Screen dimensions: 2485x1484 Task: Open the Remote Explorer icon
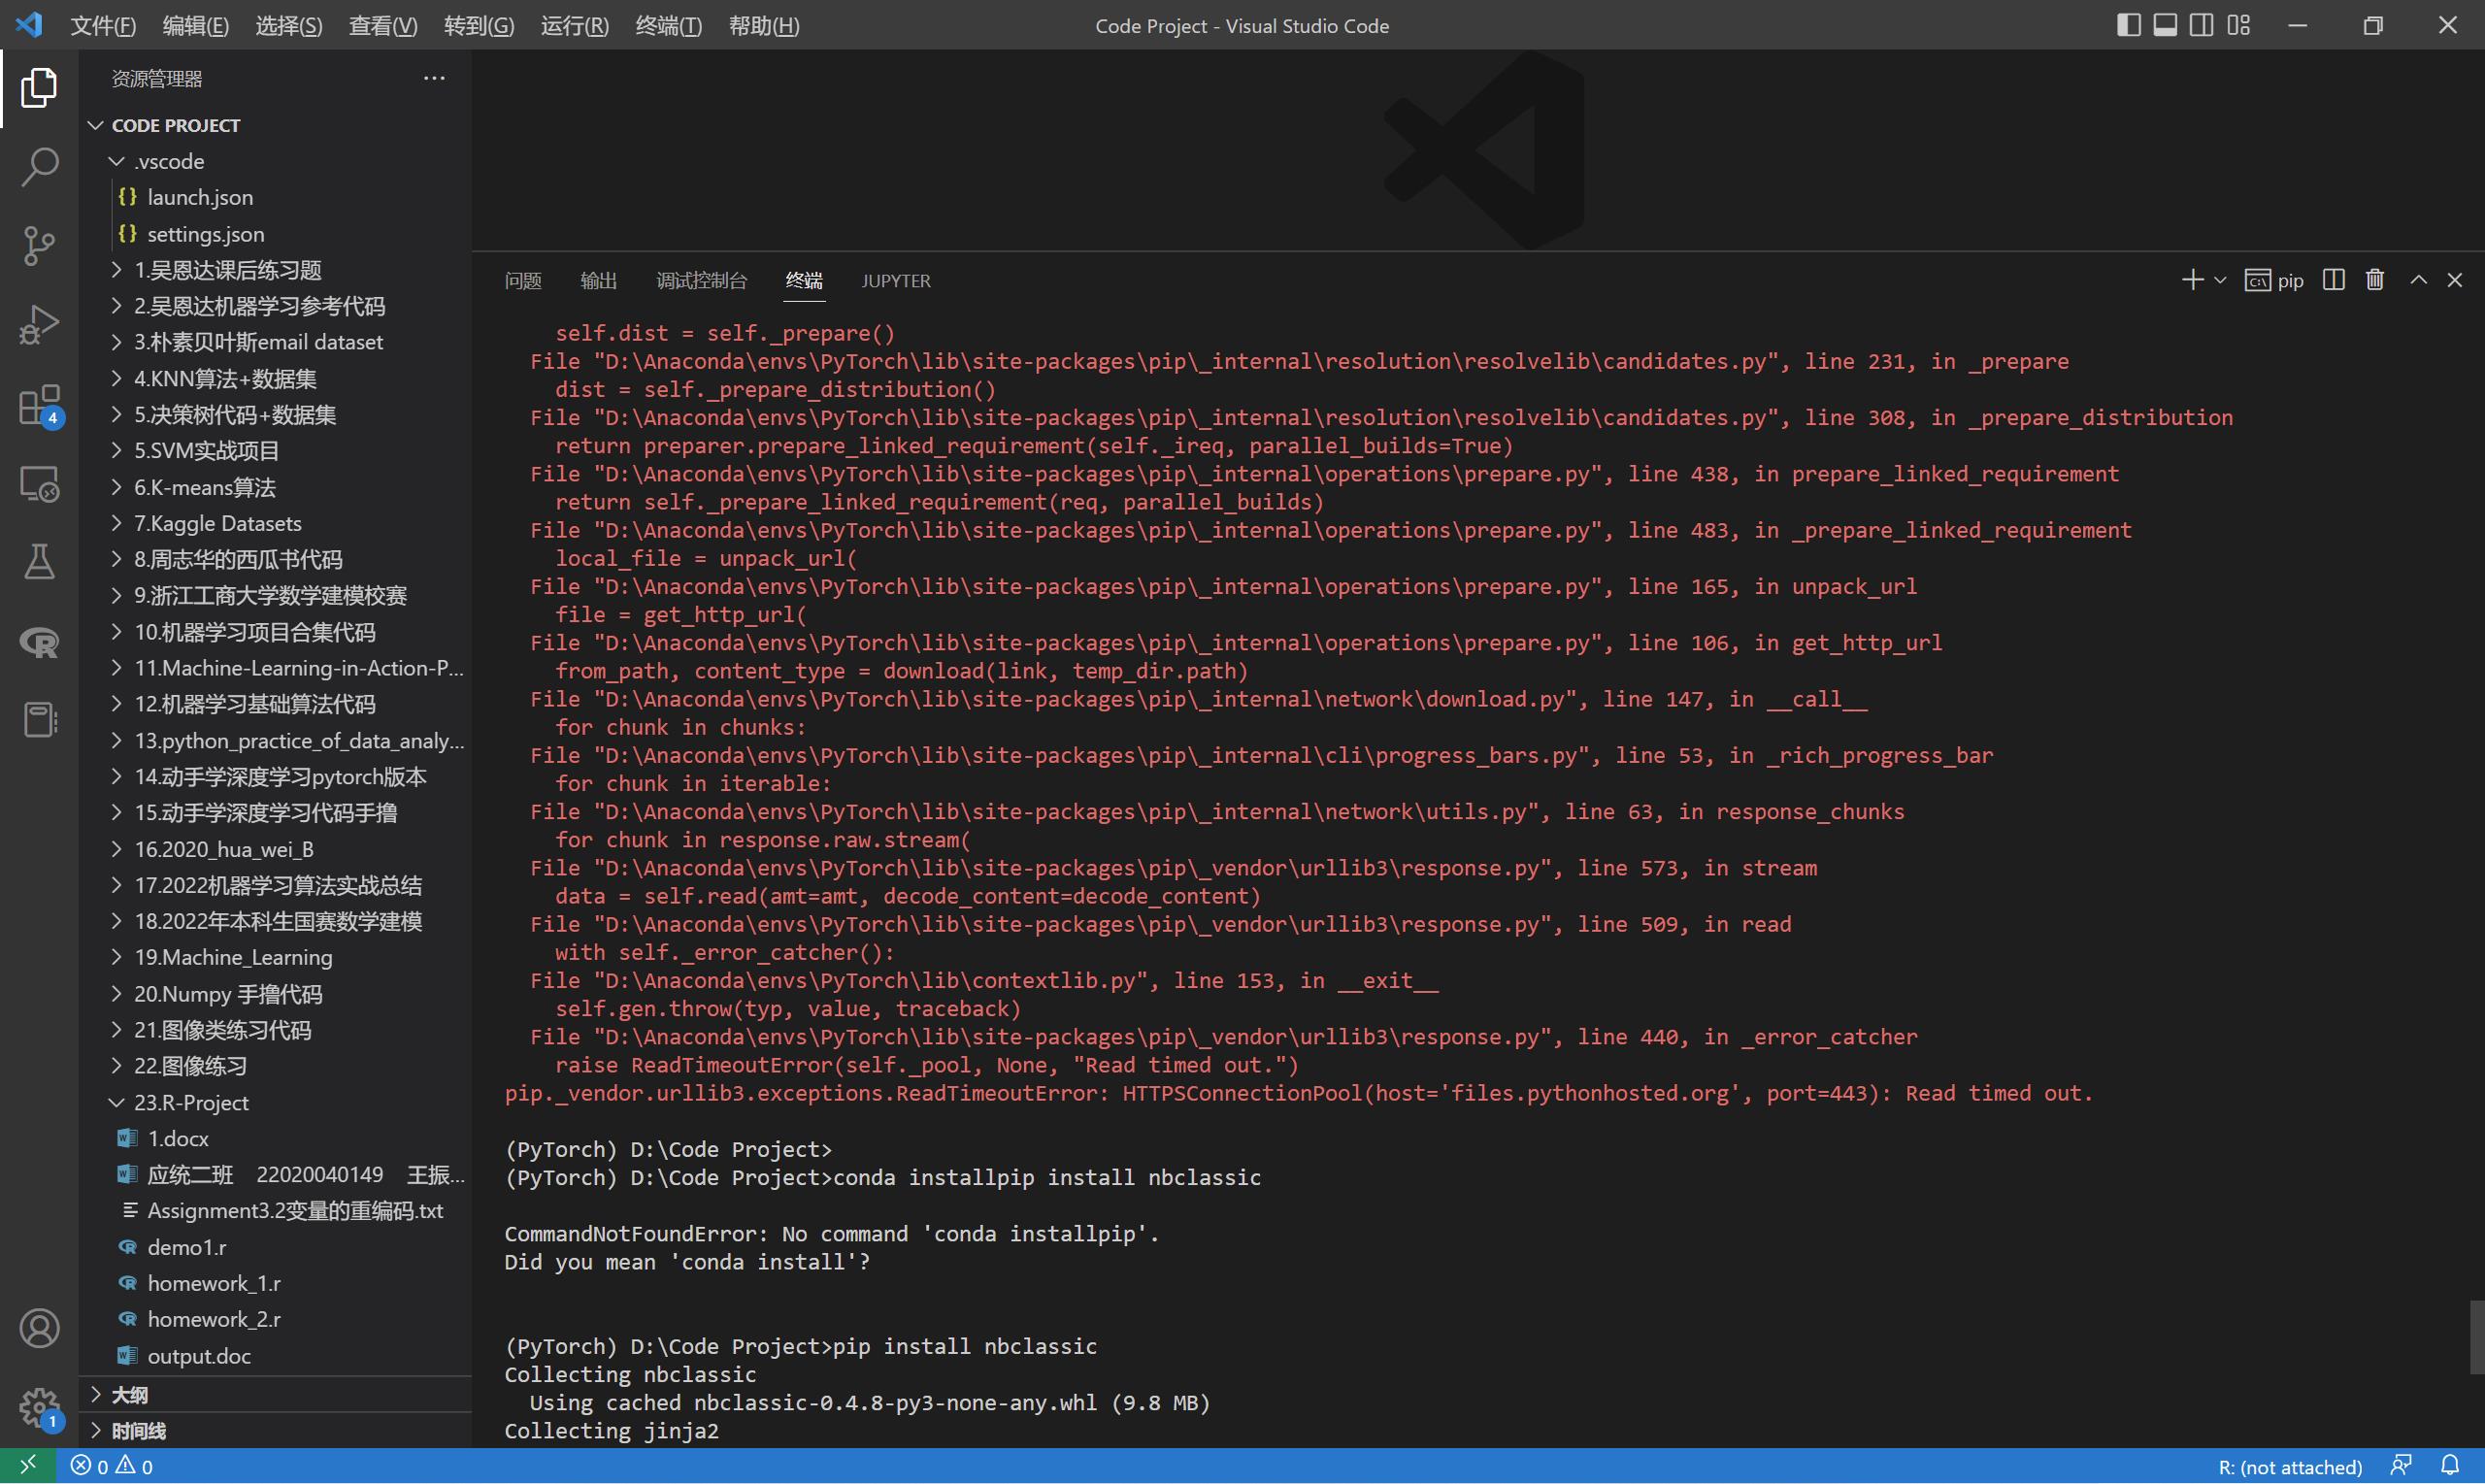coord(39,484)
